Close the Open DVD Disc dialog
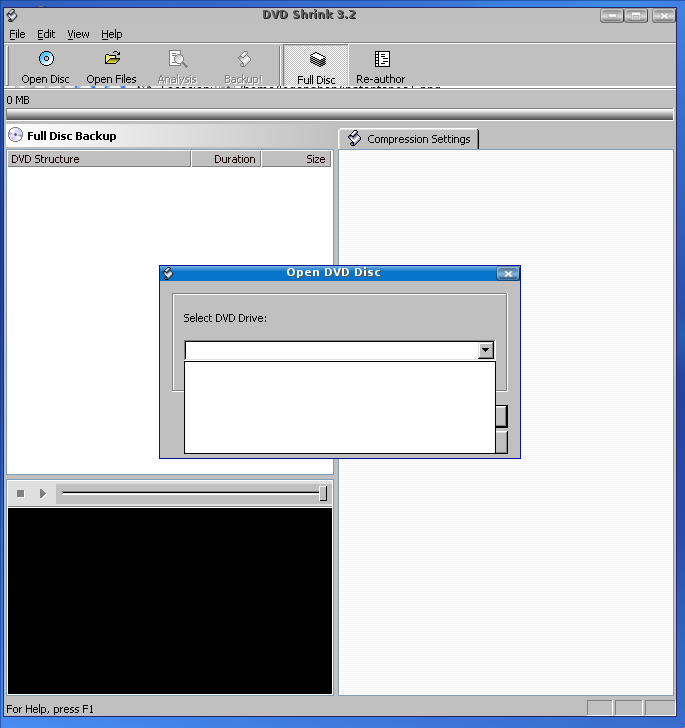This screenshot has width=685, height=728. point(508,273)
